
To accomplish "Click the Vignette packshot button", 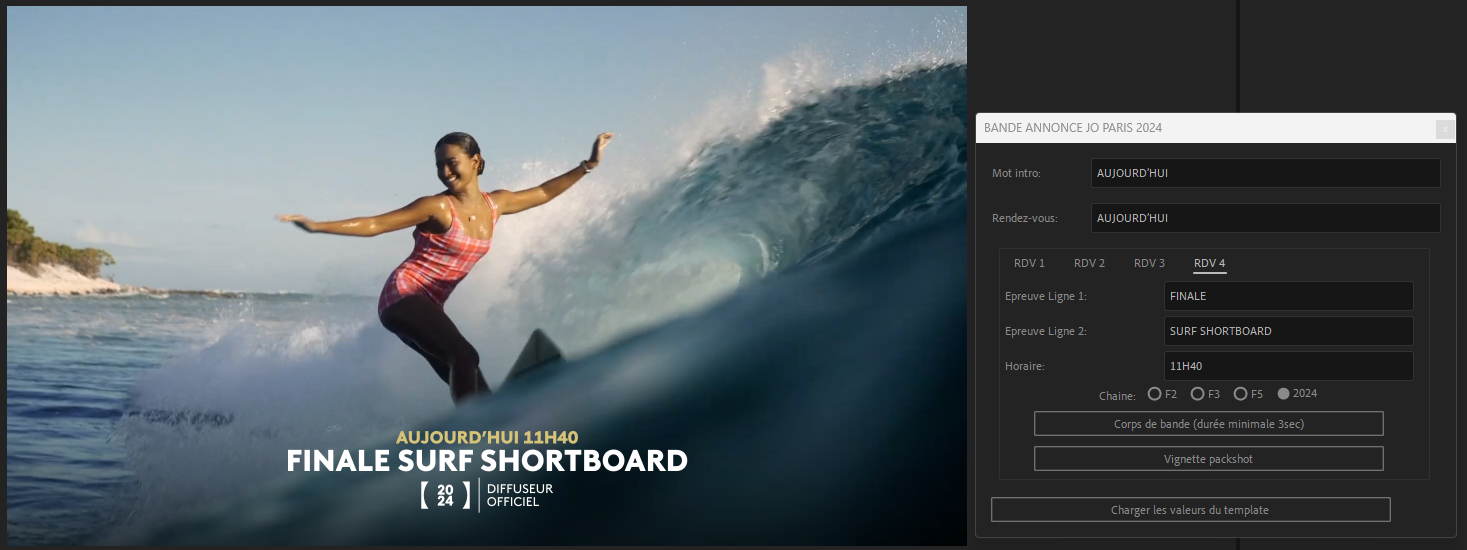I will [x=1208, y=459].
